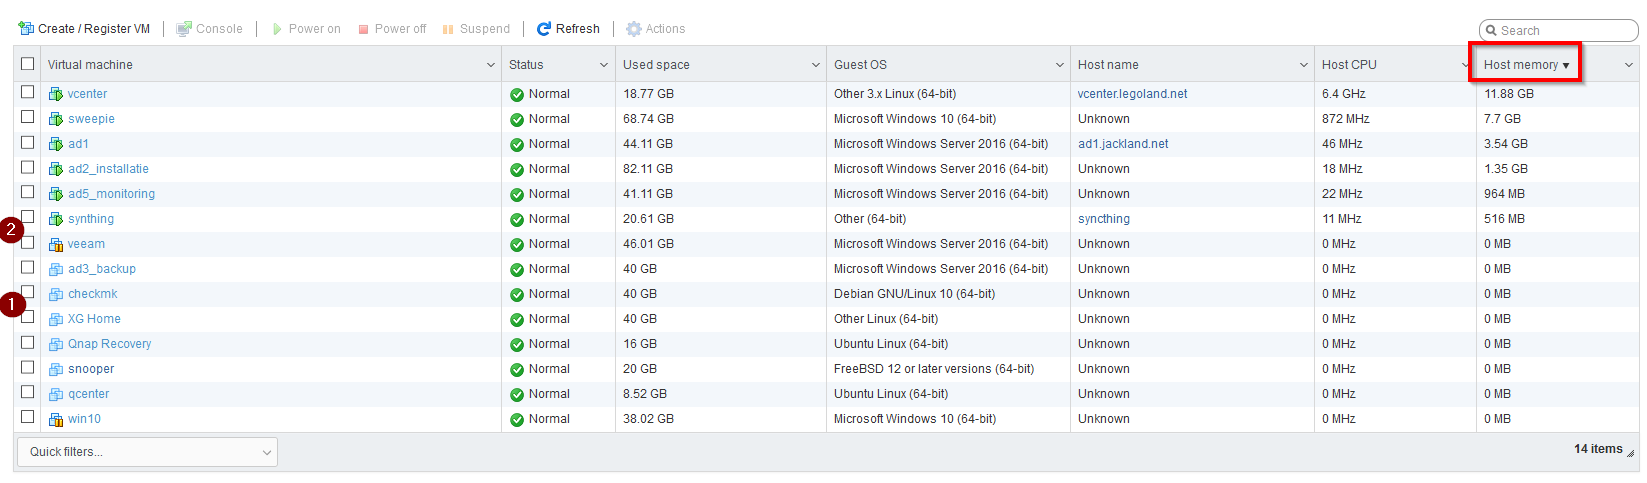
Task: Click the Power off stop icon
Action: click(x=364, y=29)
